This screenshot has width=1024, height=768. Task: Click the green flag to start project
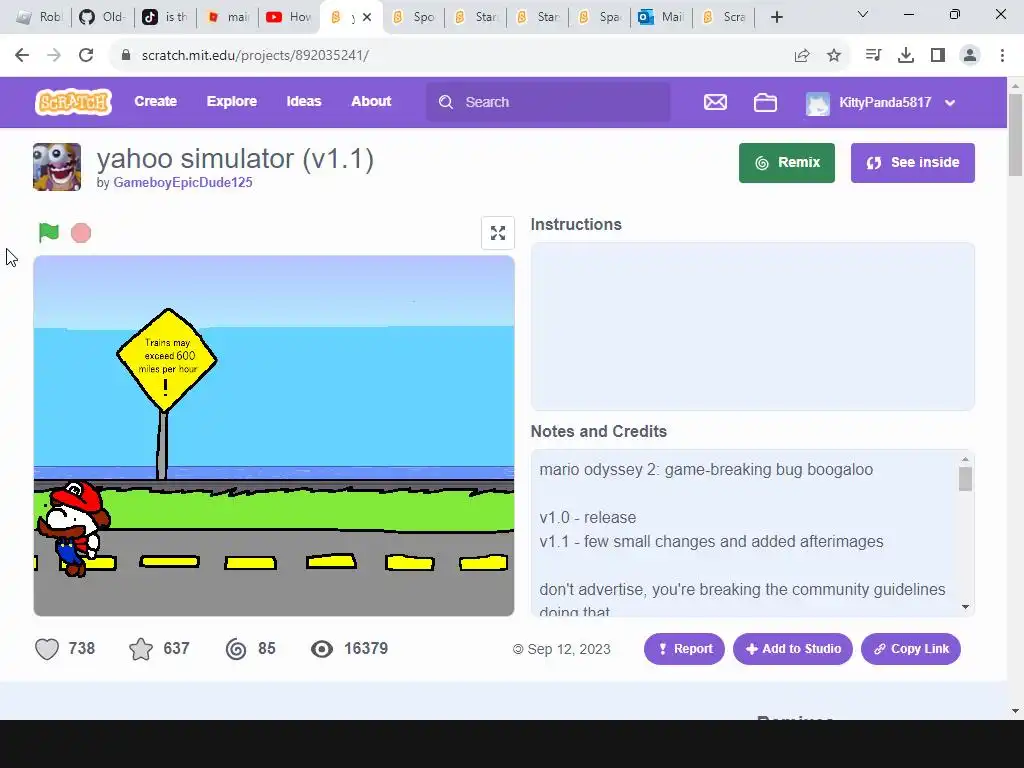point(49,232)
